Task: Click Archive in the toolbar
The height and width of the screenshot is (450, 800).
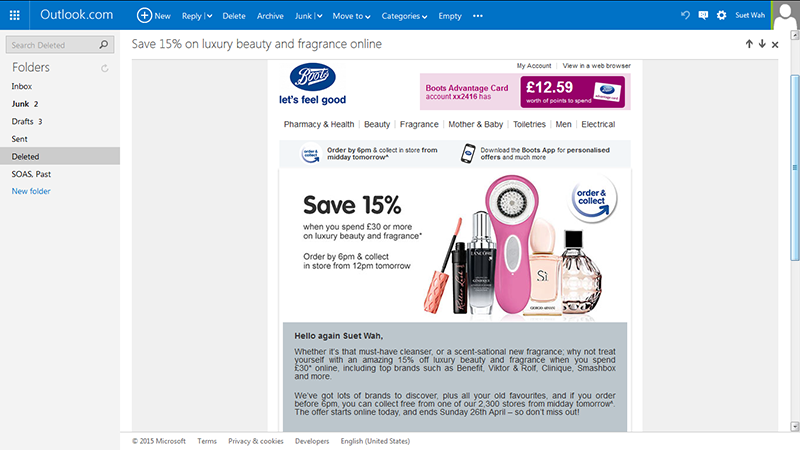Action: click(x=270, y=16)
